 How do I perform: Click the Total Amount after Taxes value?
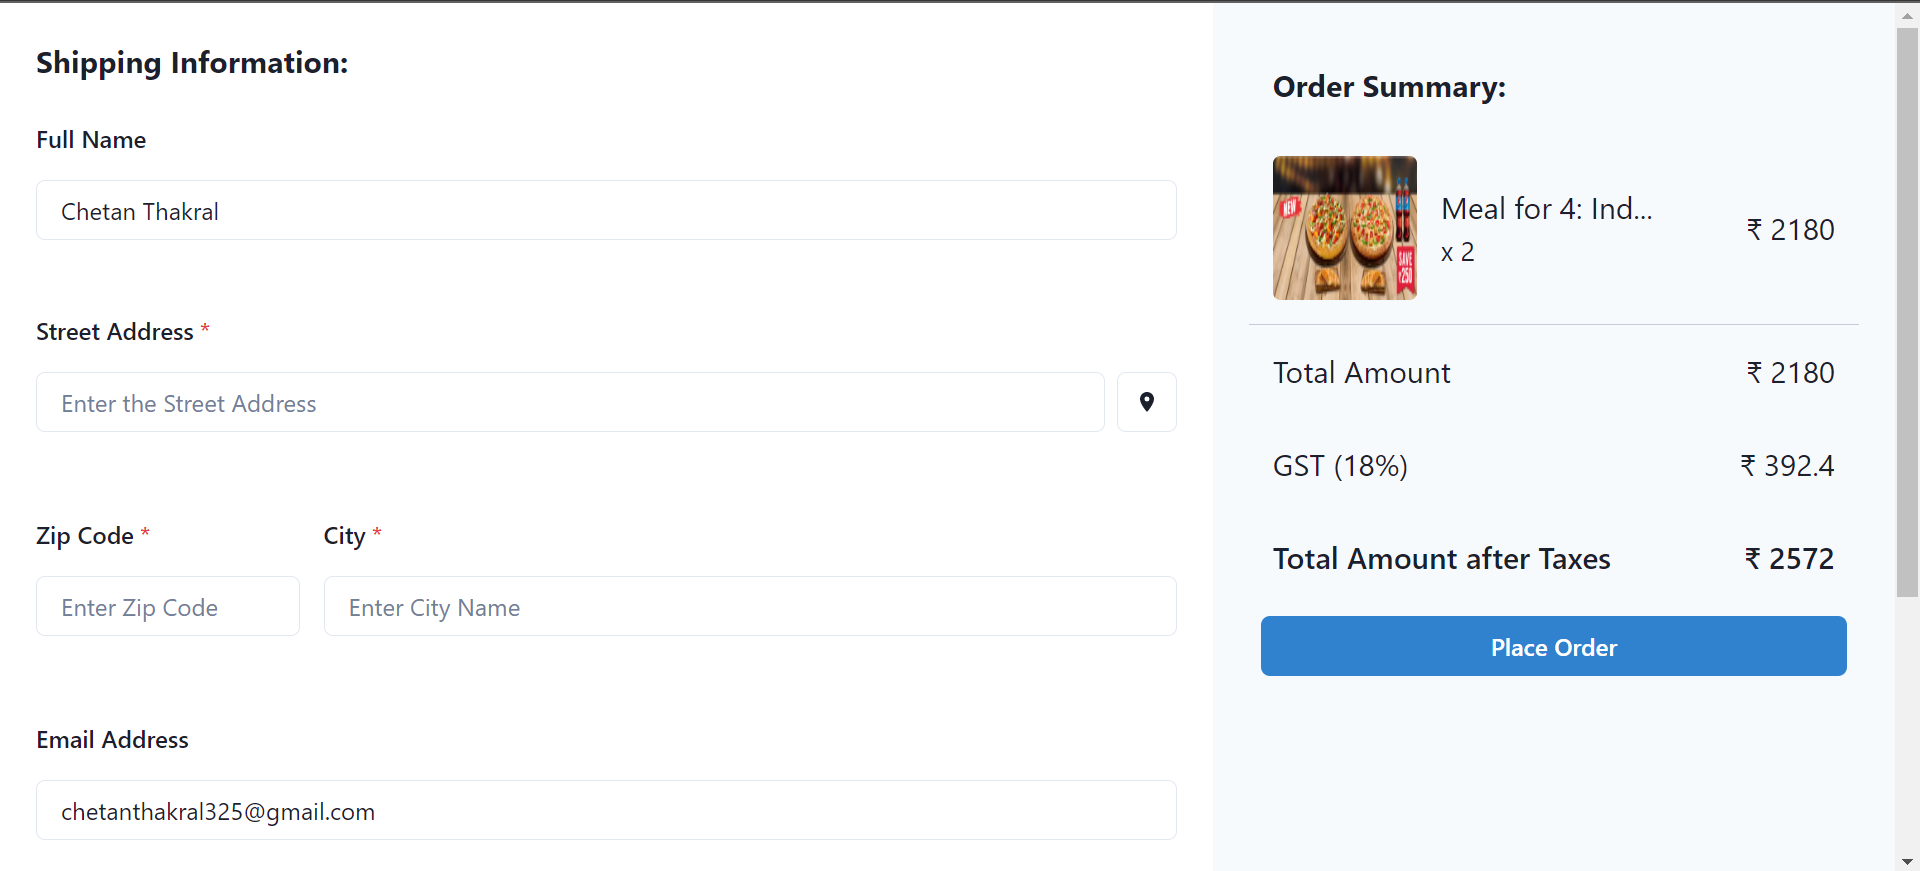click(1789, 559)
